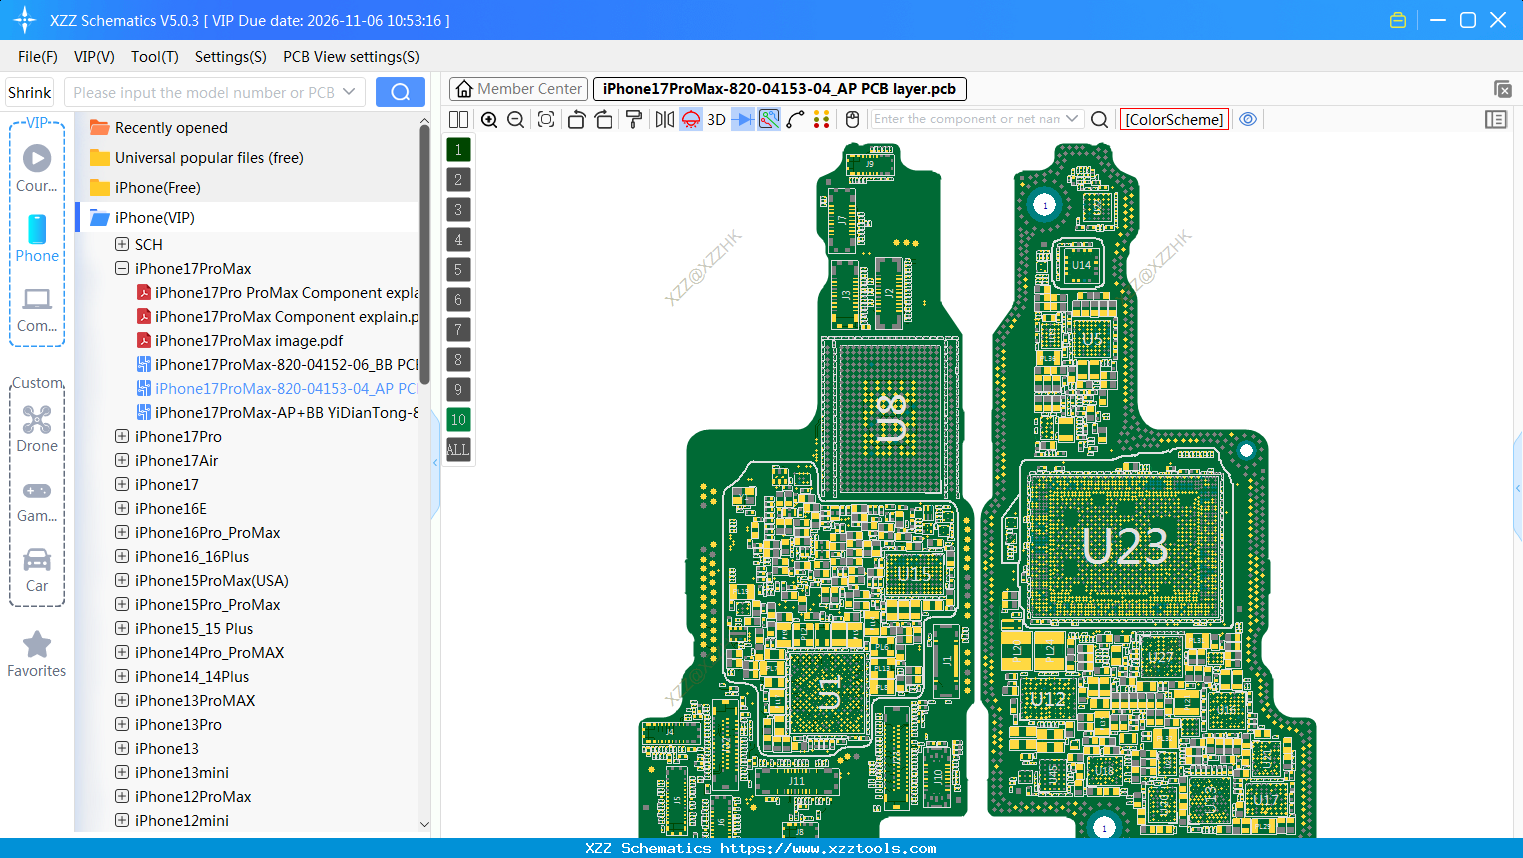The image size is (1523, 858).
Task: Click the Member Center button
Action: [x=518, y=88]
